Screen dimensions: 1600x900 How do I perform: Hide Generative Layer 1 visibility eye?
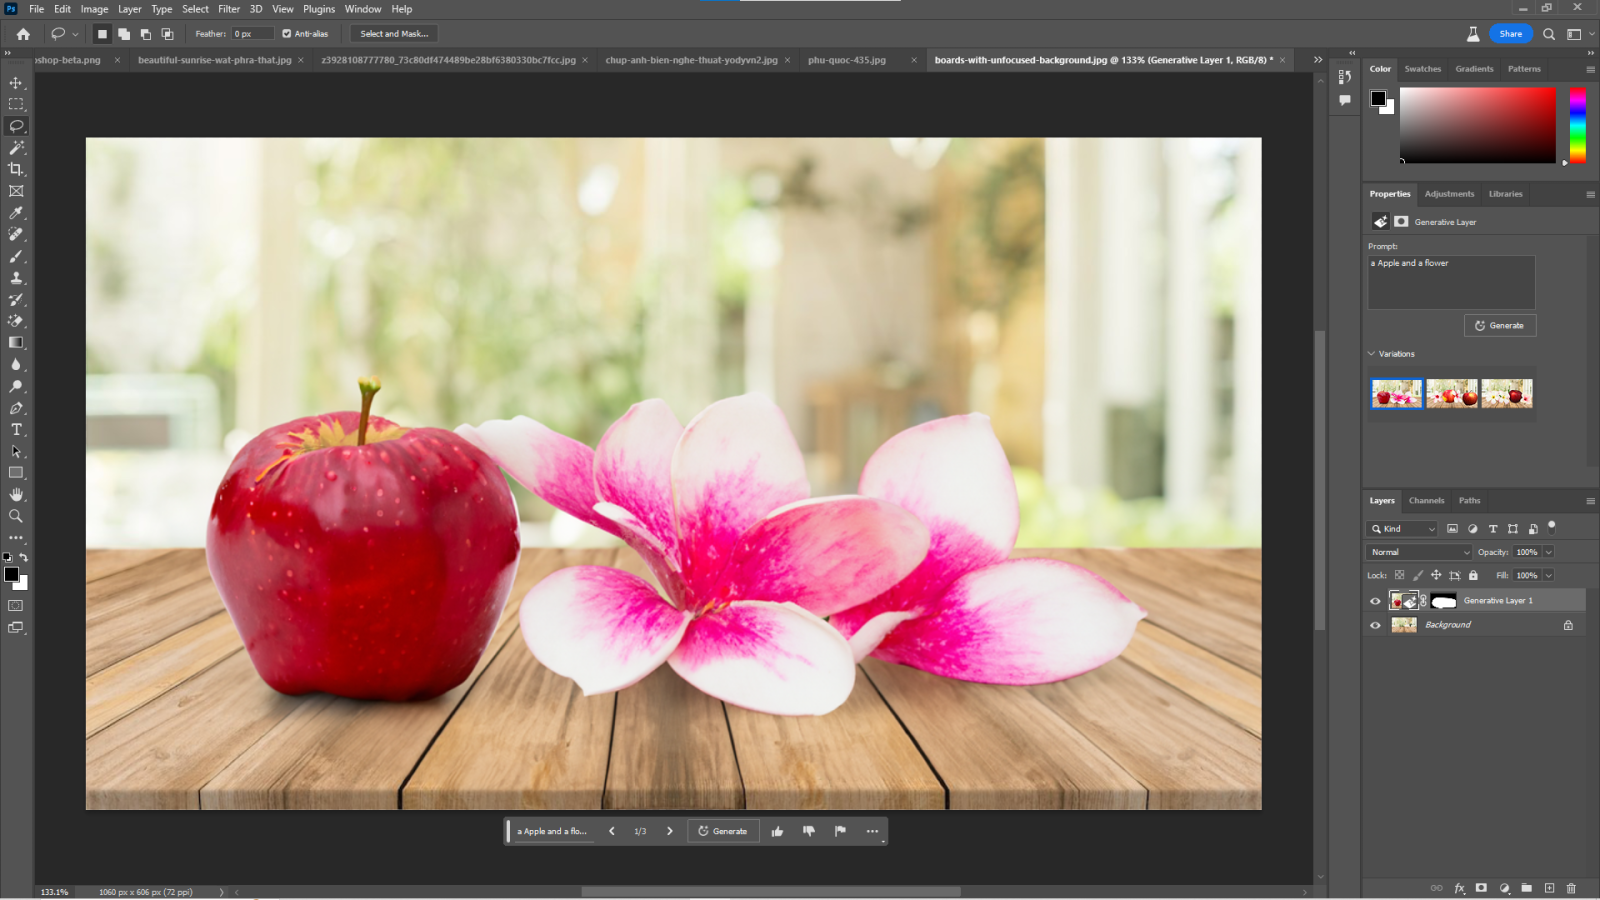pyautogui.click(x=1375, y=601)
